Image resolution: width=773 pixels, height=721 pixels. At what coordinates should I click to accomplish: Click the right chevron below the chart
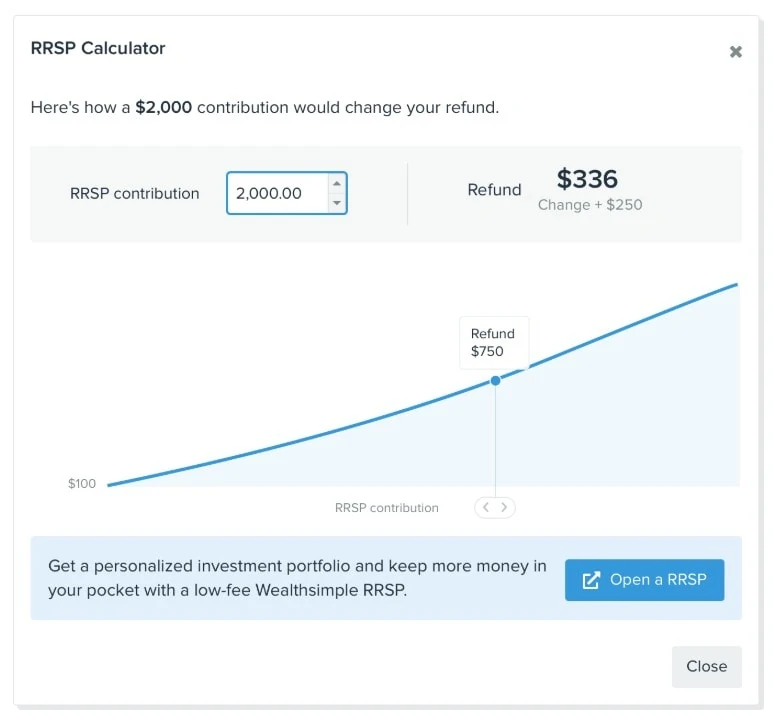click(504, 507)
